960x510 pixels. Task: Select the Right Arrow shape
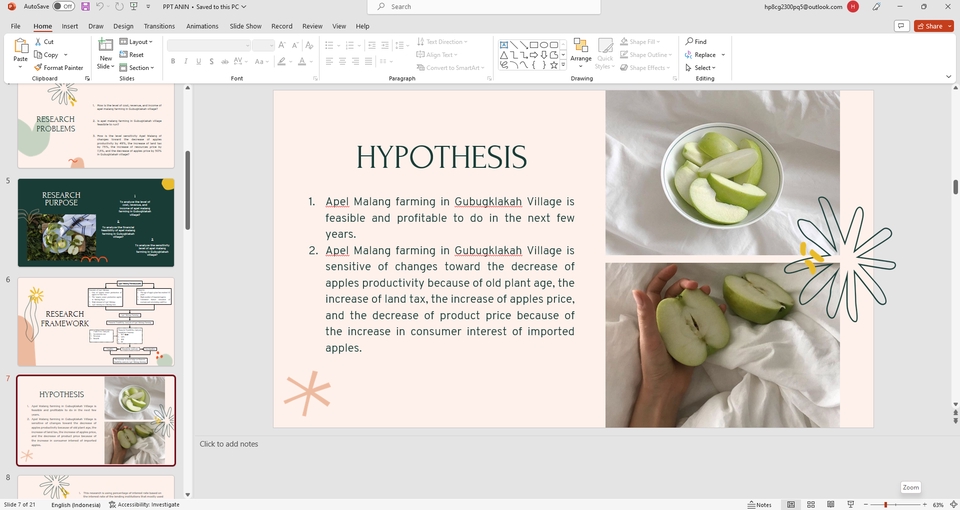click(x=534, y=55)
